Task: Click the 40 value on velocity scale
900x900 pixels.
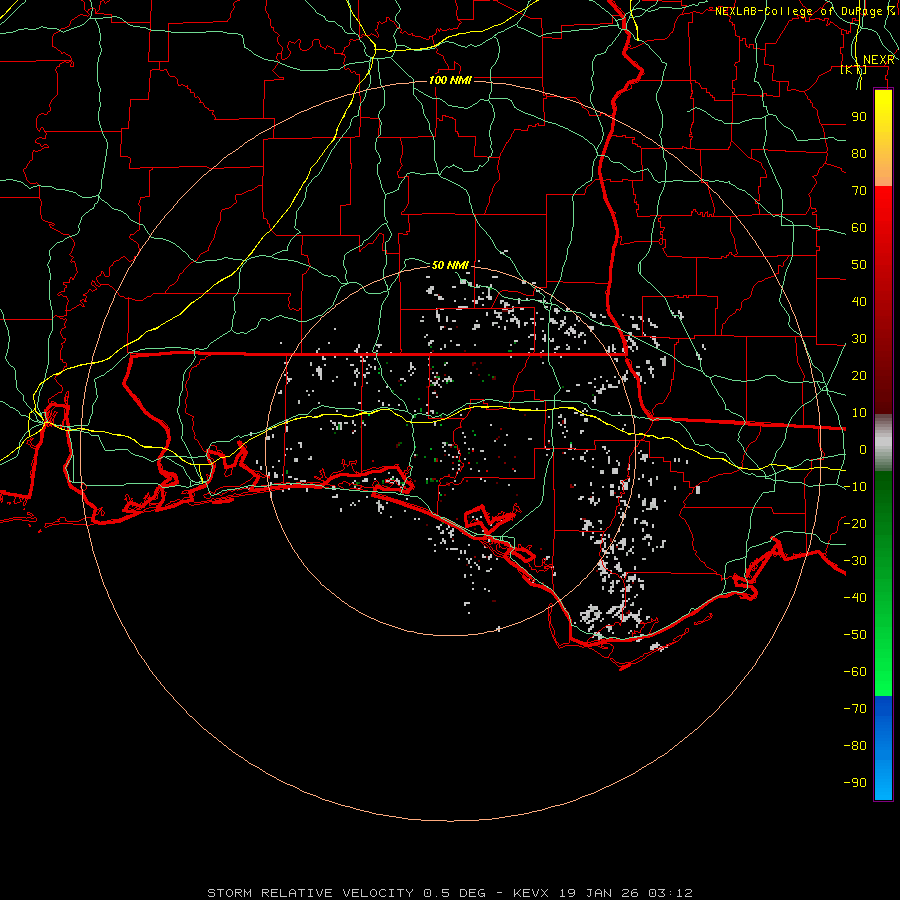Action: [859, 302]
